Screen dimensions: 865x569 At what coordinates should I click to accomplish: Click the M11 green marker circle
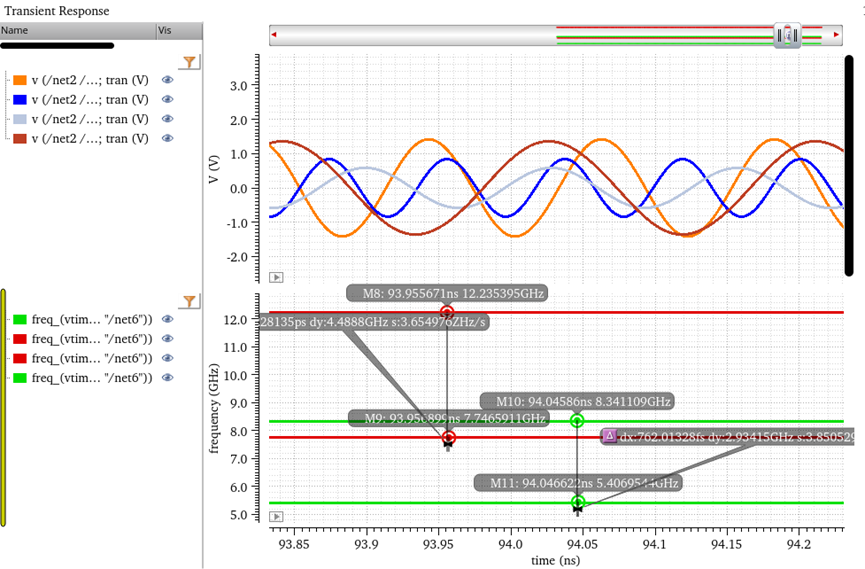click(x=578, y=502)
